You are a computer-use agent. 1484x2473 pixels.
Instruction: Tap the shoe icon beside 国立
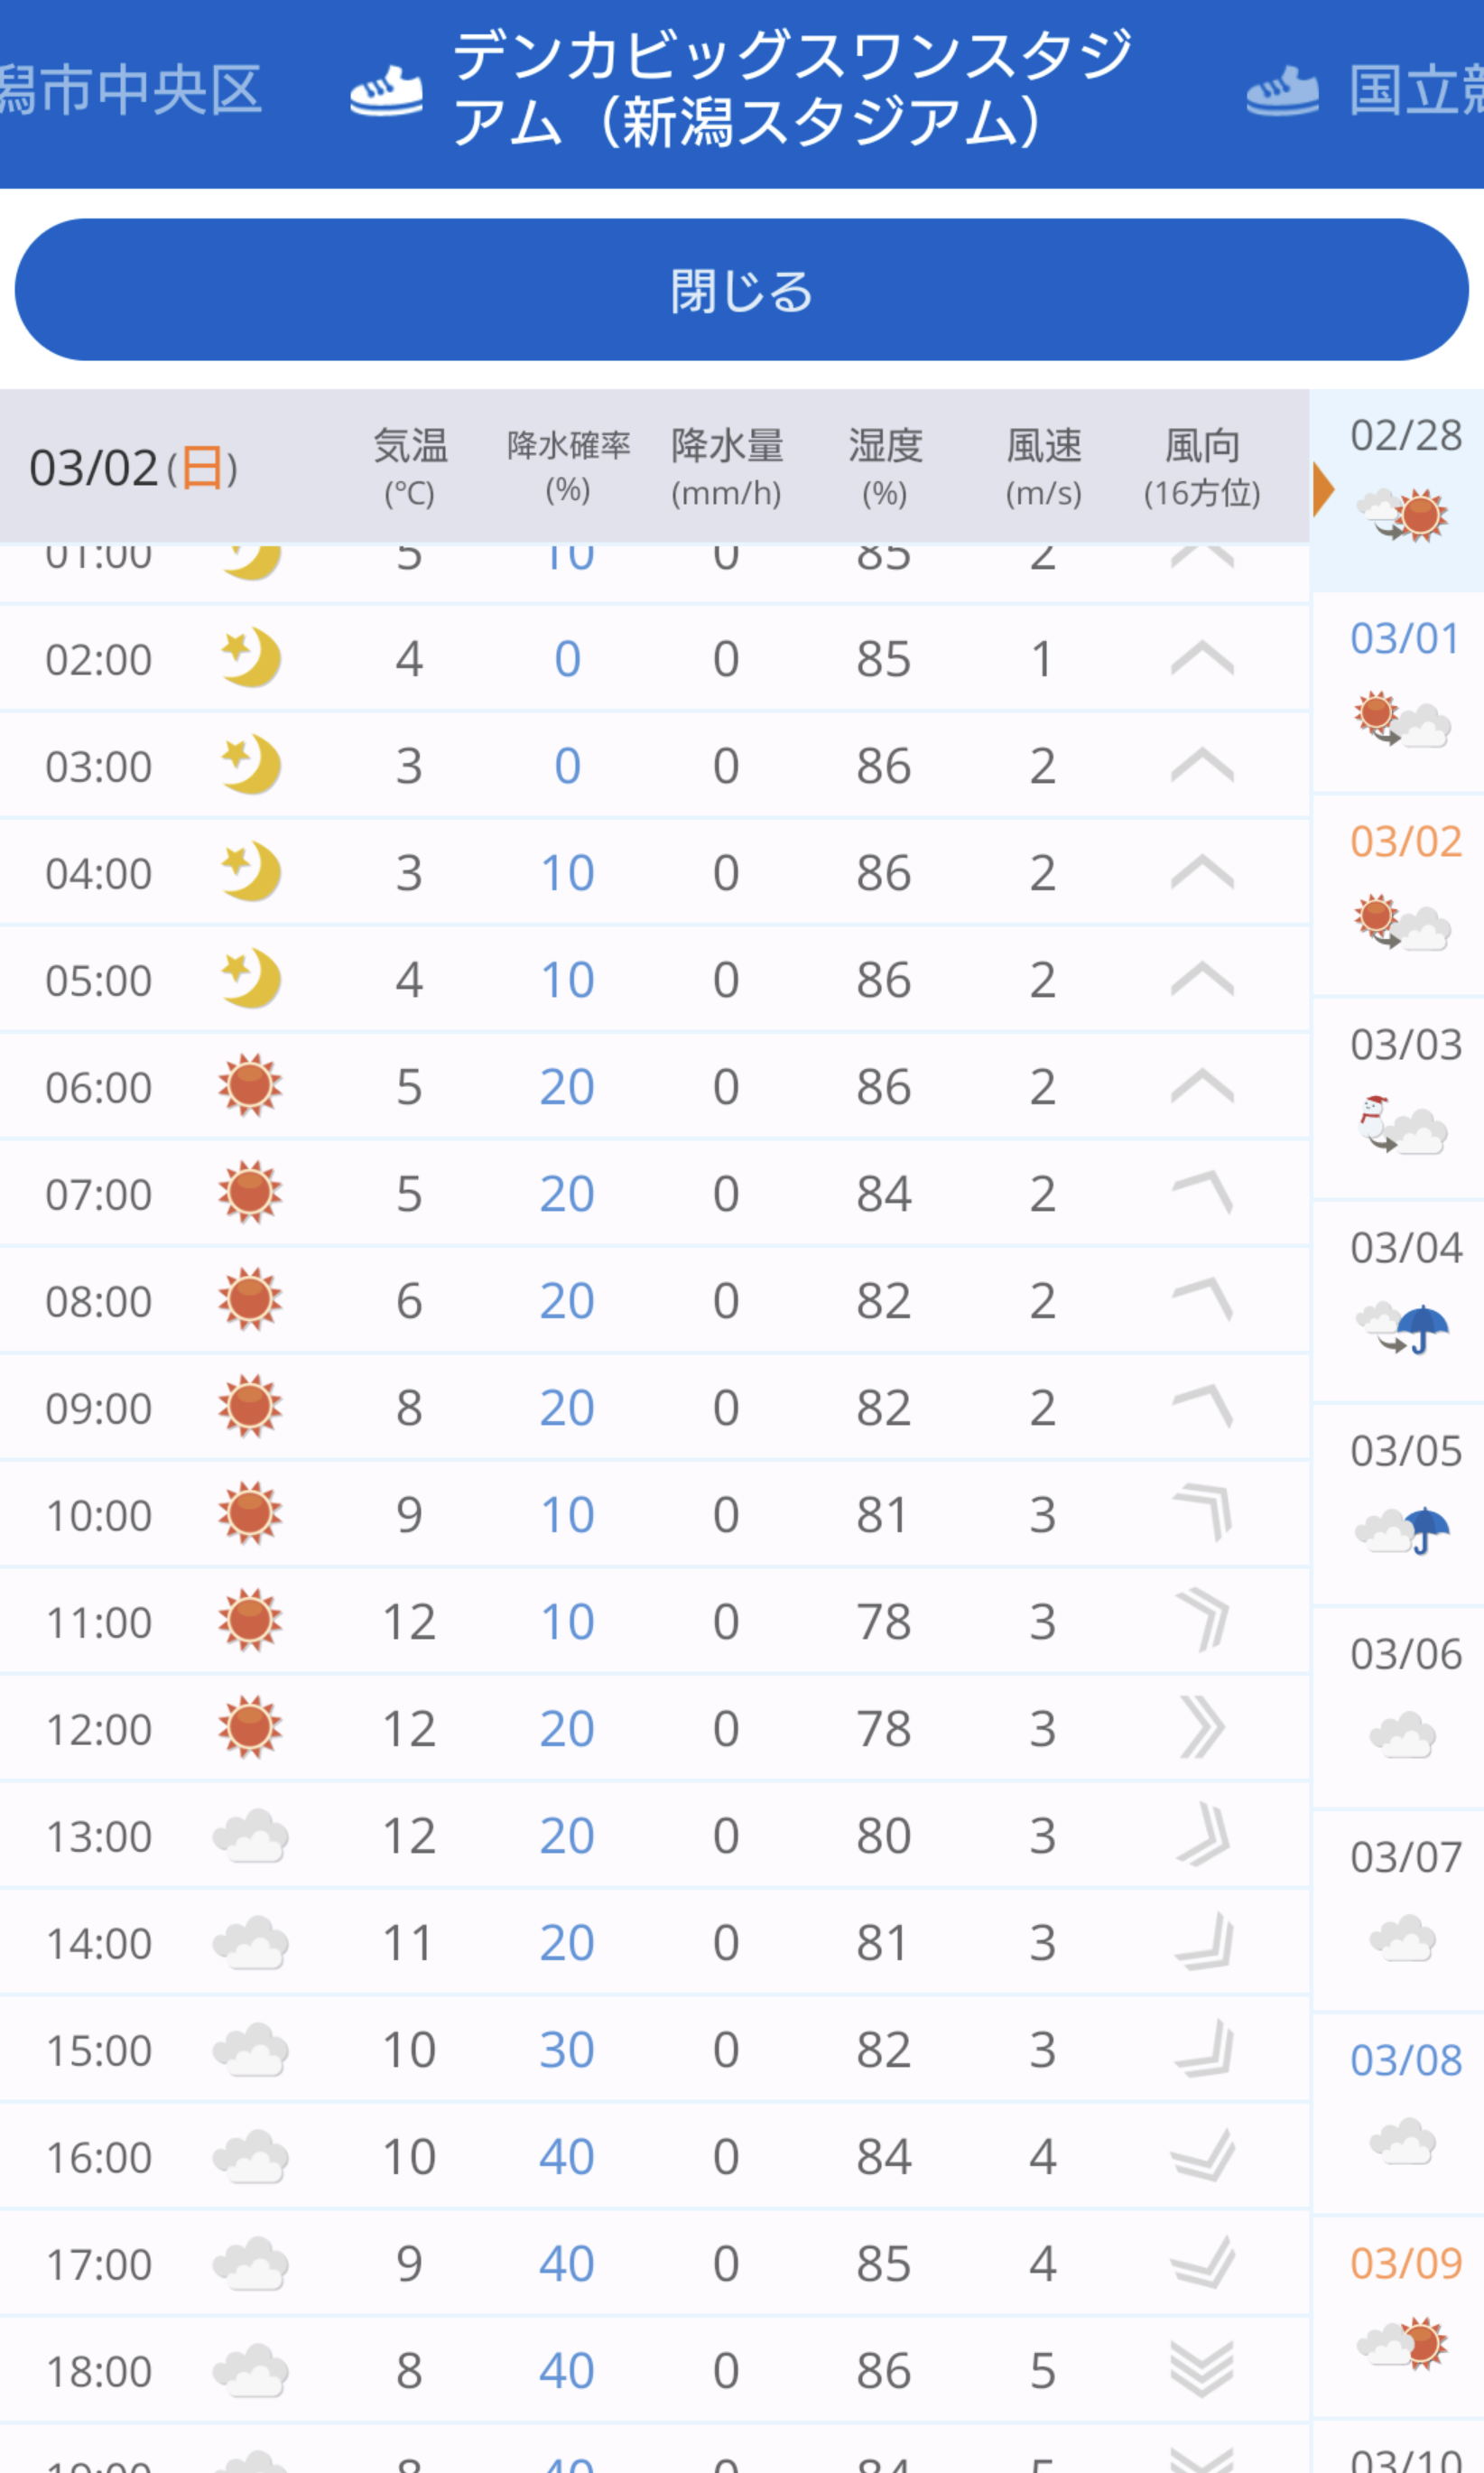(1282, 91)
